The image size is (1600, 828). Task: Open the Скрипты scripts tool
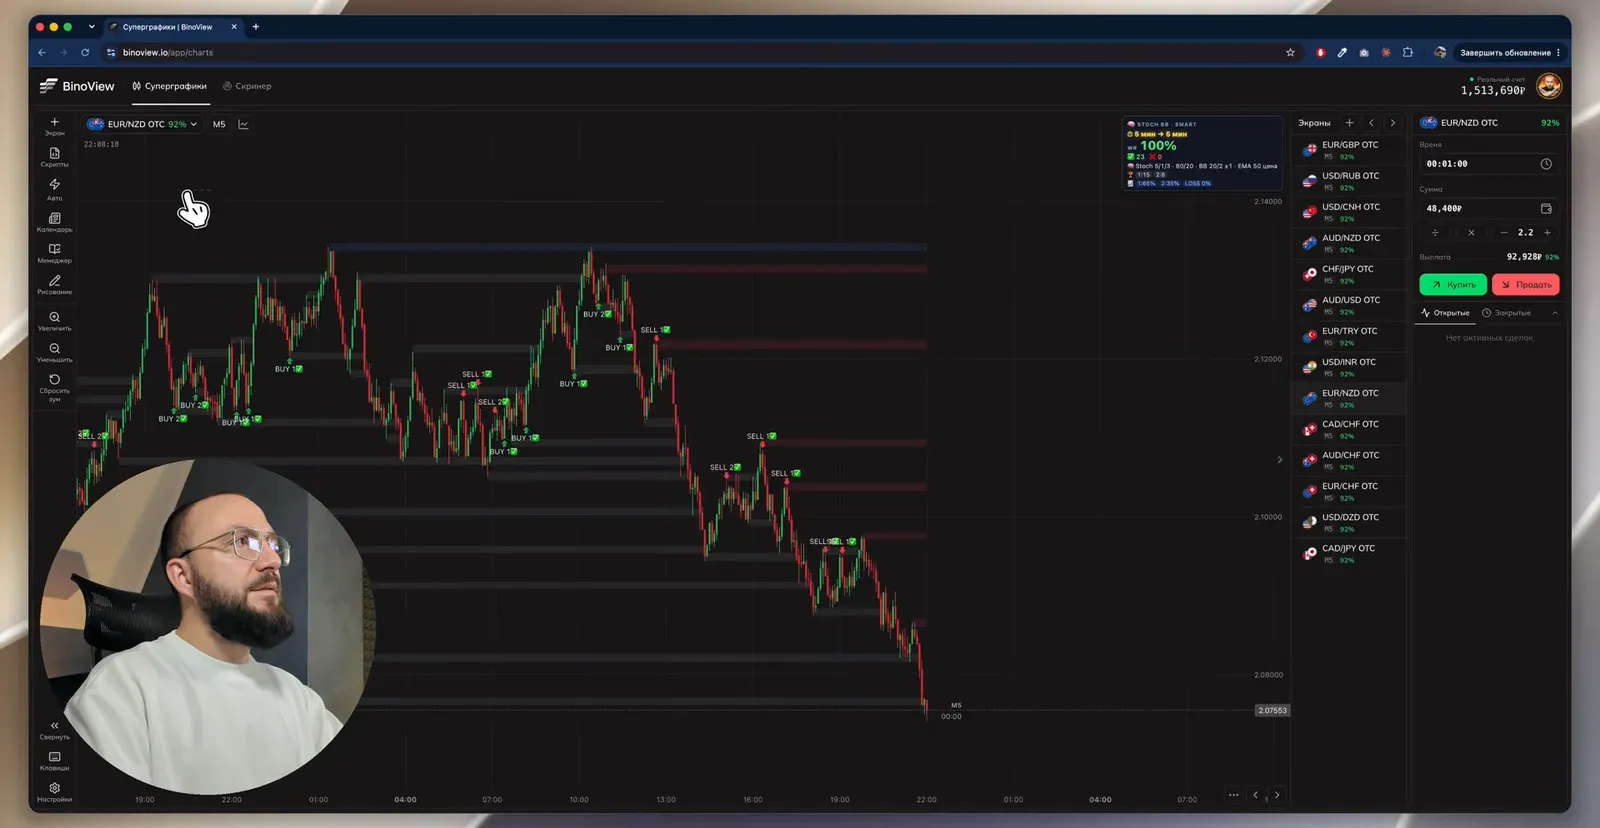pyautogui.click(x=54, y=156)
